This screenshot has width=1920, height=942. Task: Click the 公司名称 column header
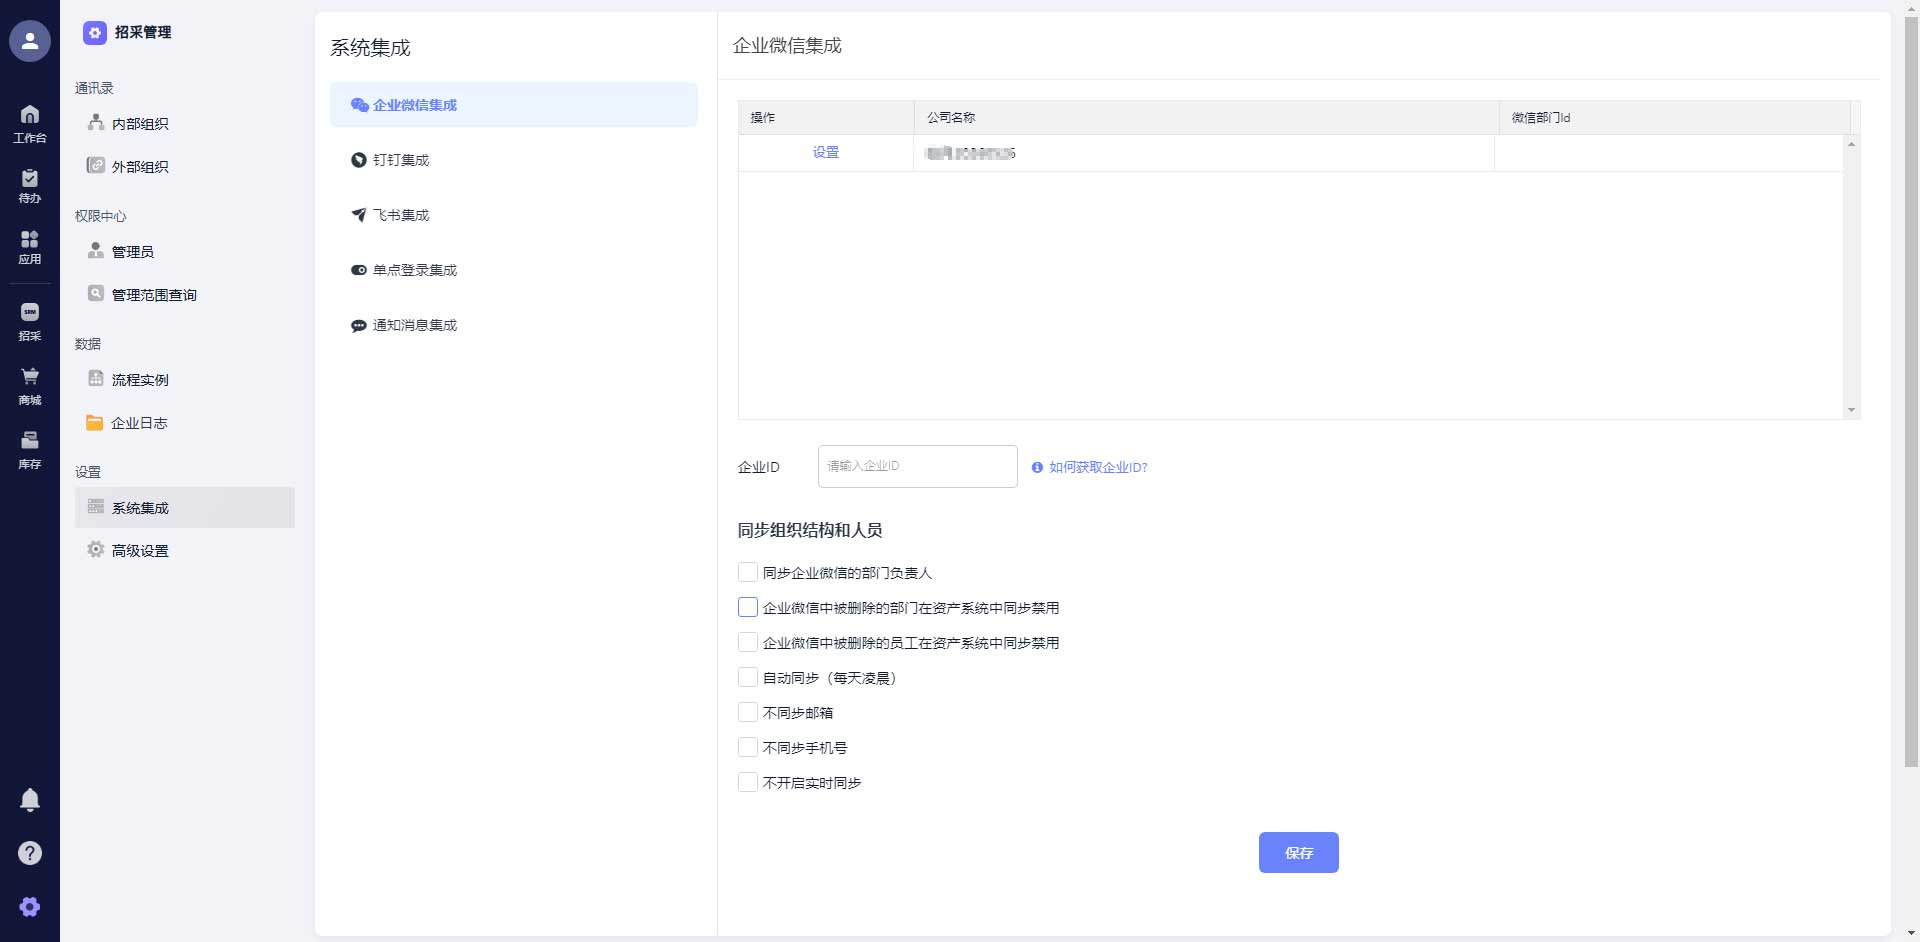[x=1206, y=117]
